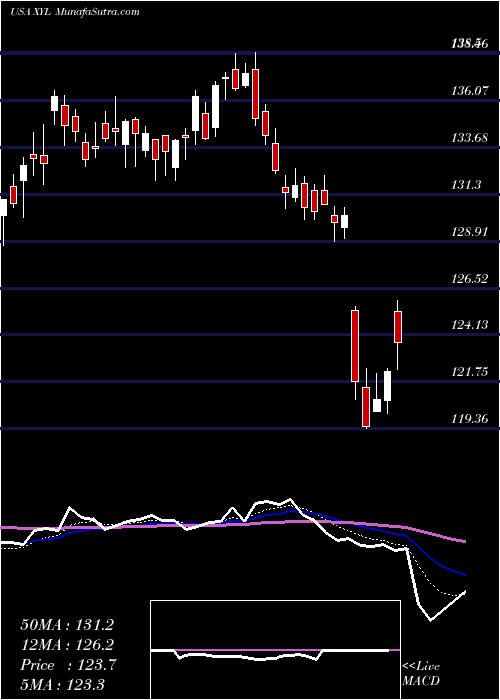This screenshot has height=700, width=500.
Task: Click the 119.36 price level label
Action: 469,418
